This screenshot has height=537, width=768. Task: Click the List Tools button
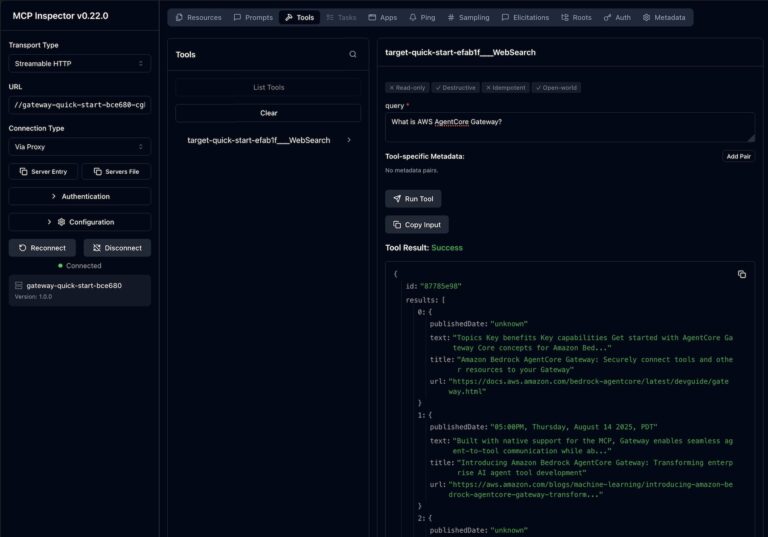(268, 87)
